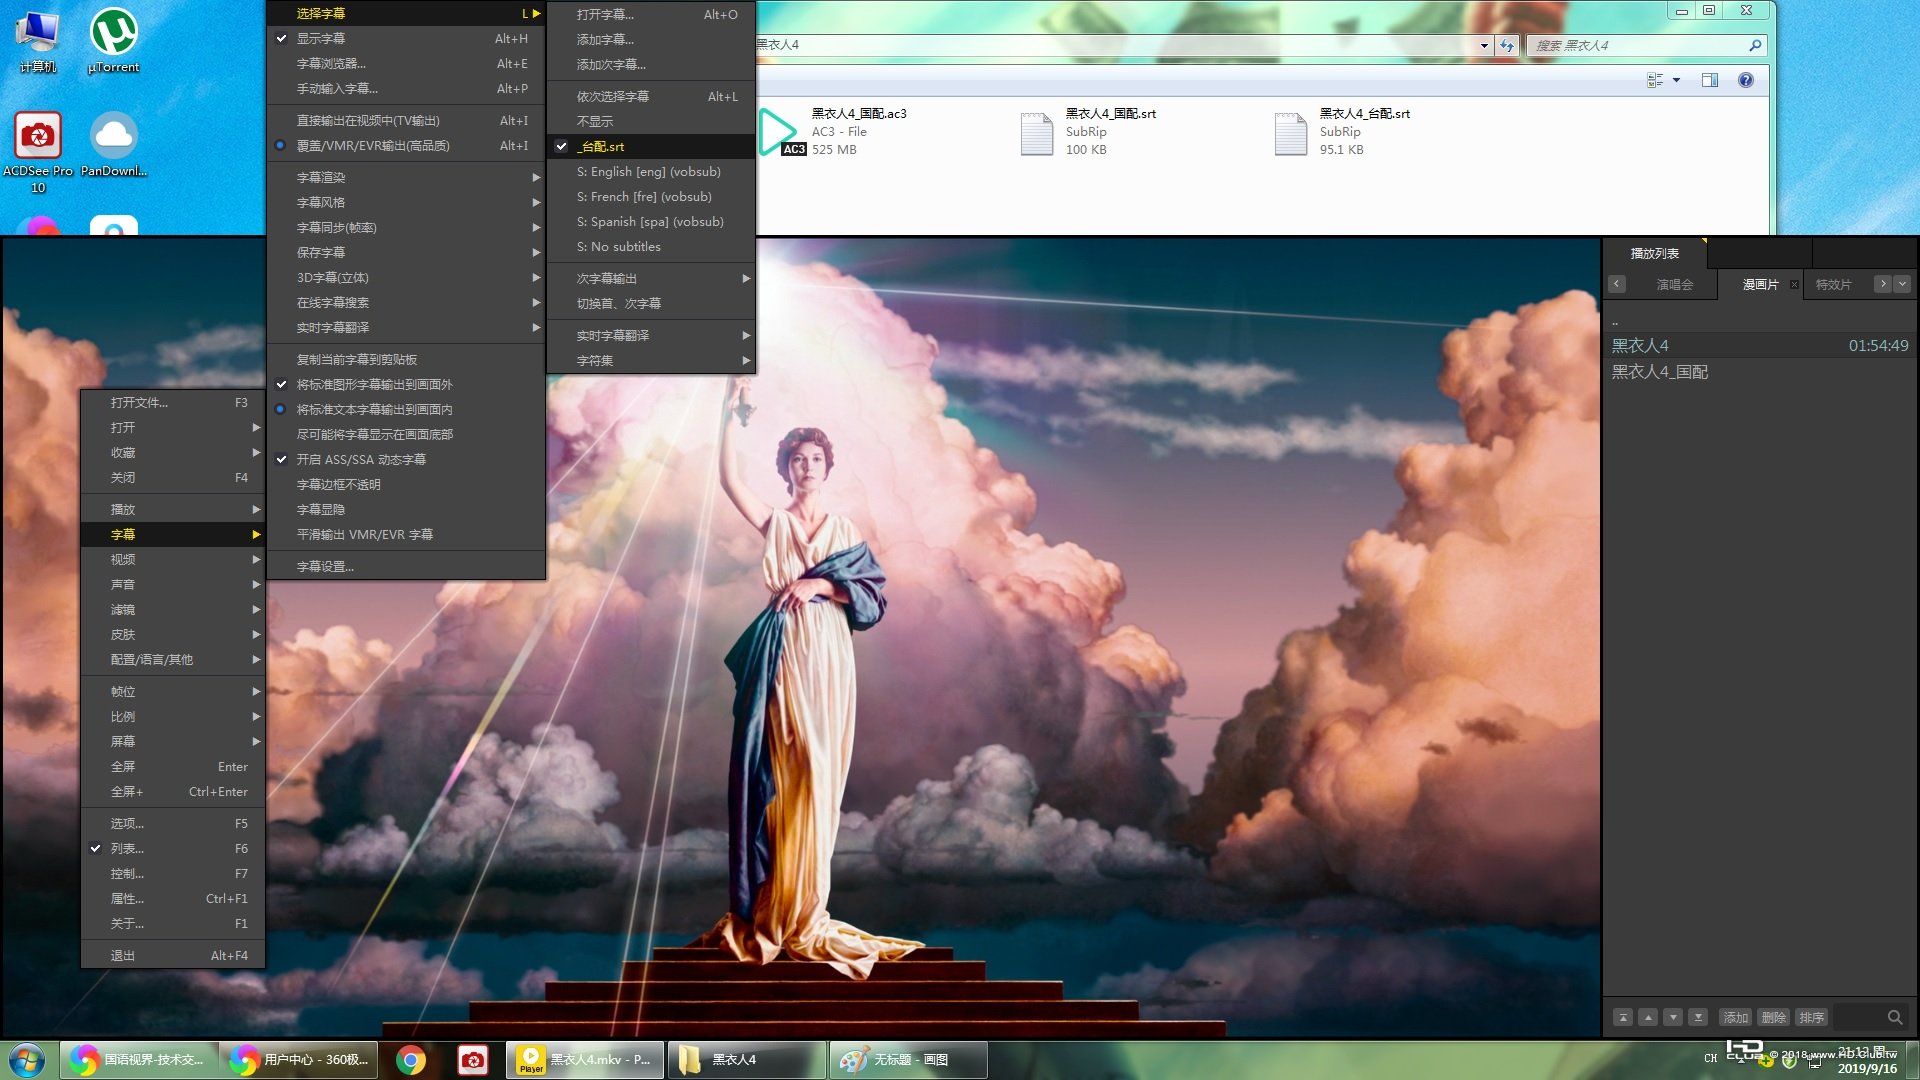Viewport: 1920px width, 1080px height.
Task: Click the Explorer help icon
Action: point(1745,80)
